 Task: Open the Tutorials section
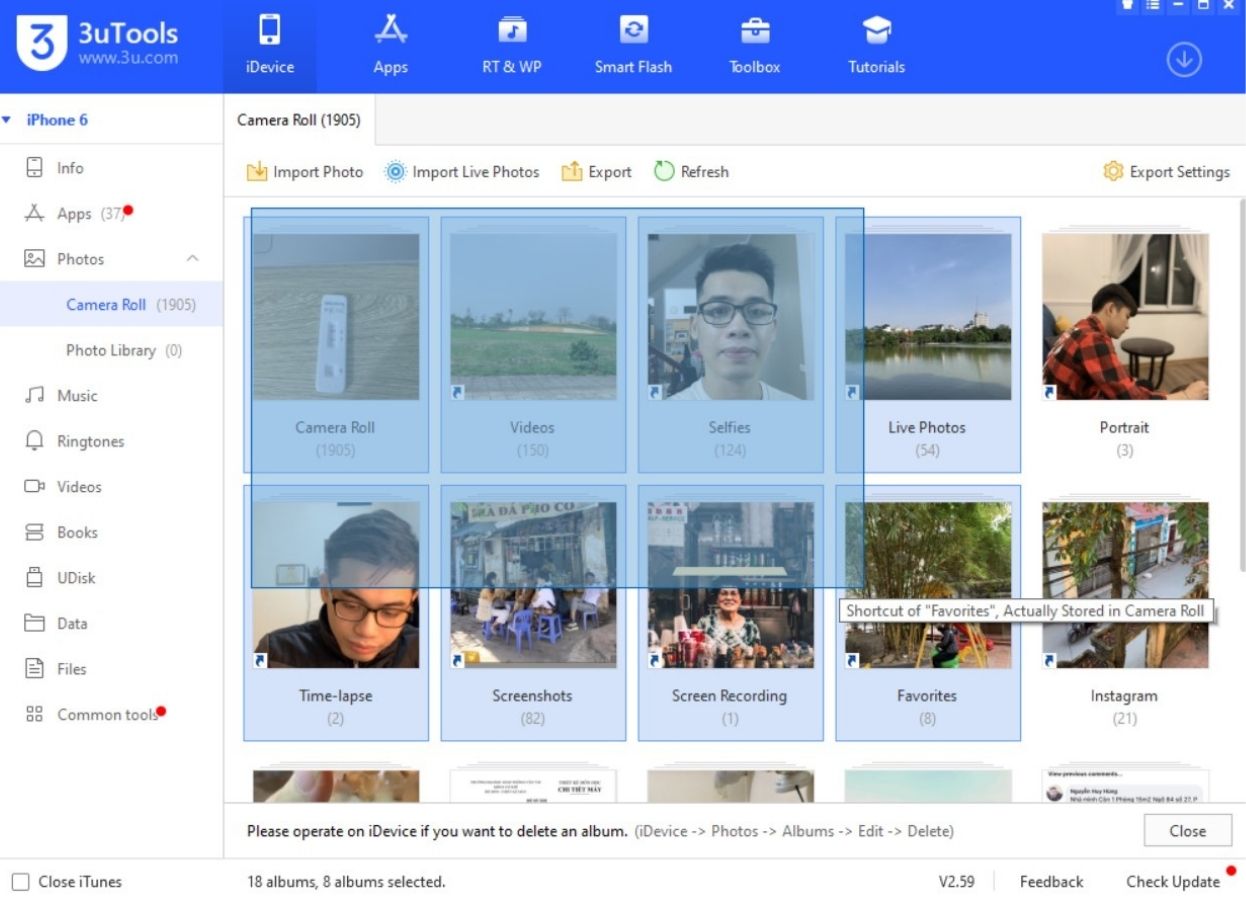click(876, 46)
